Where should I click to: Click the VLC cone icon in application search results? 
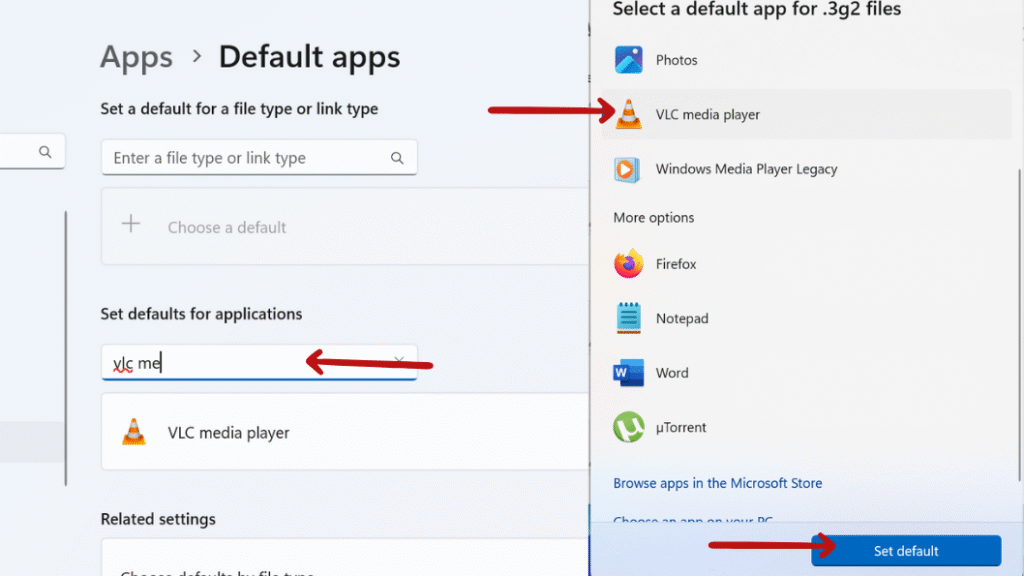[134, 432]
